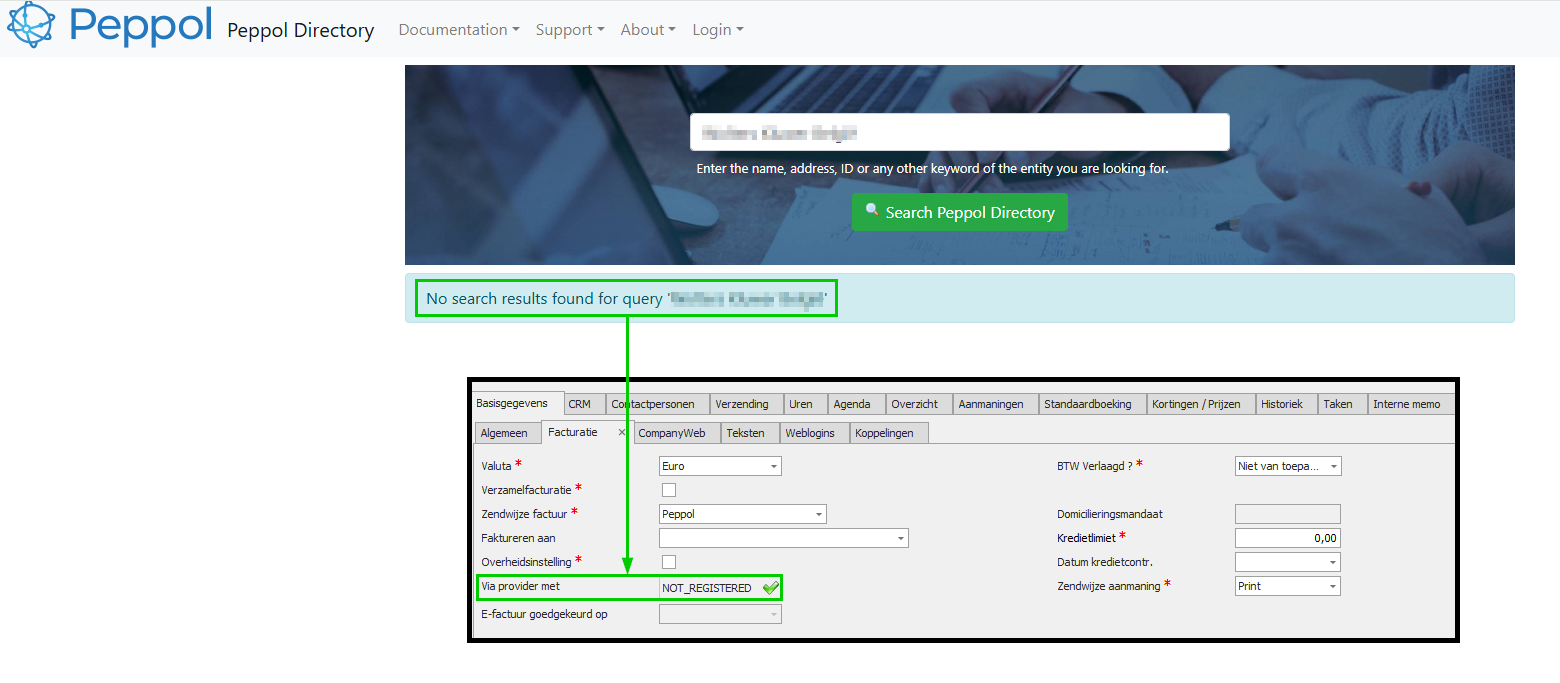The image size is (1560, 683).
Task: Switch to the Contactpersonen tab
Action: 656,404
